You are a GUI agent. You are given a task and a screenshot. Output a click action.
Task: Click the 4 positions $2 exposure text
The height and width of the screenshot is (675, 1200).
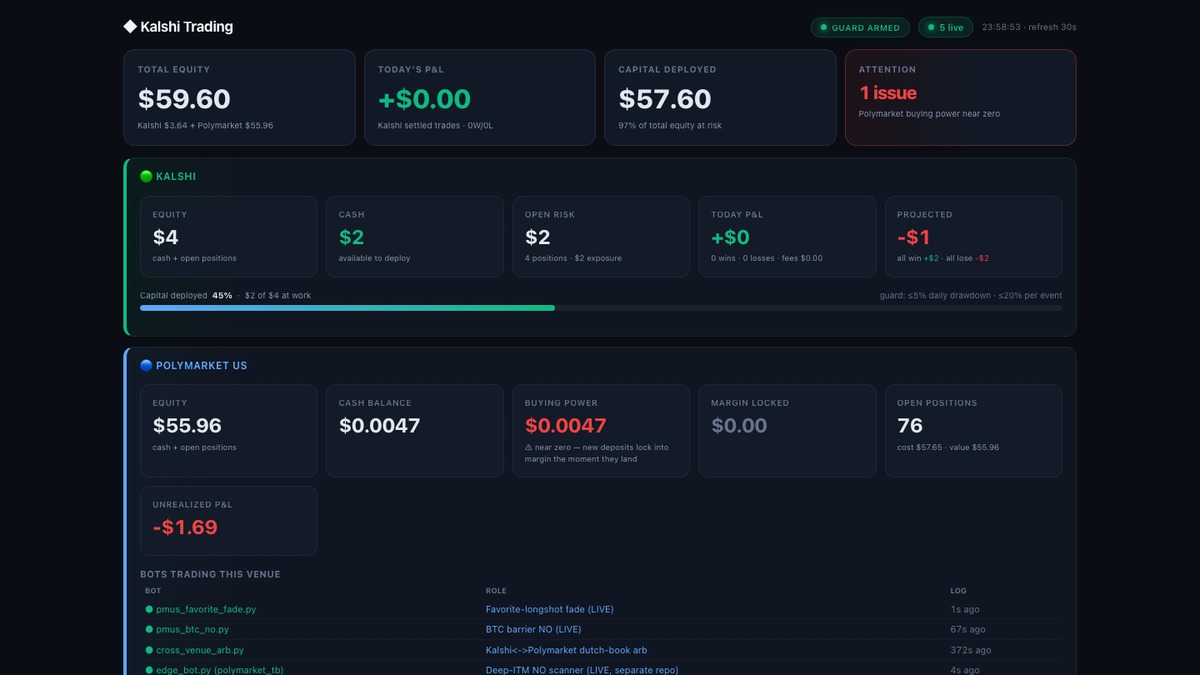573,258
